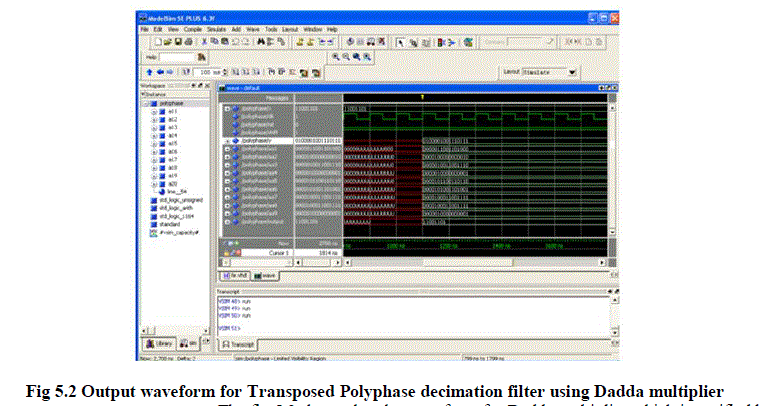Click the Open file toolbar icon

click(x=168, y=43)
